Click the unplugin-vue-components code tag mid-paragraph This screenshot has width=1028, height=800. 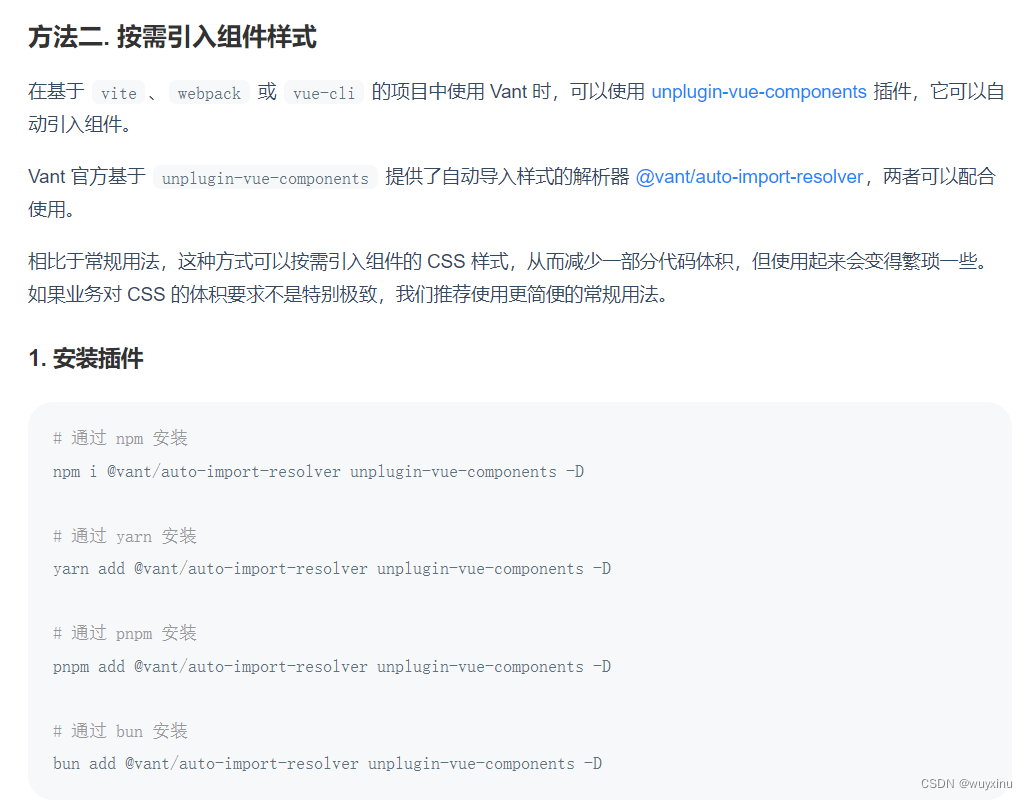pyautogui.click(x=266, y=178)
